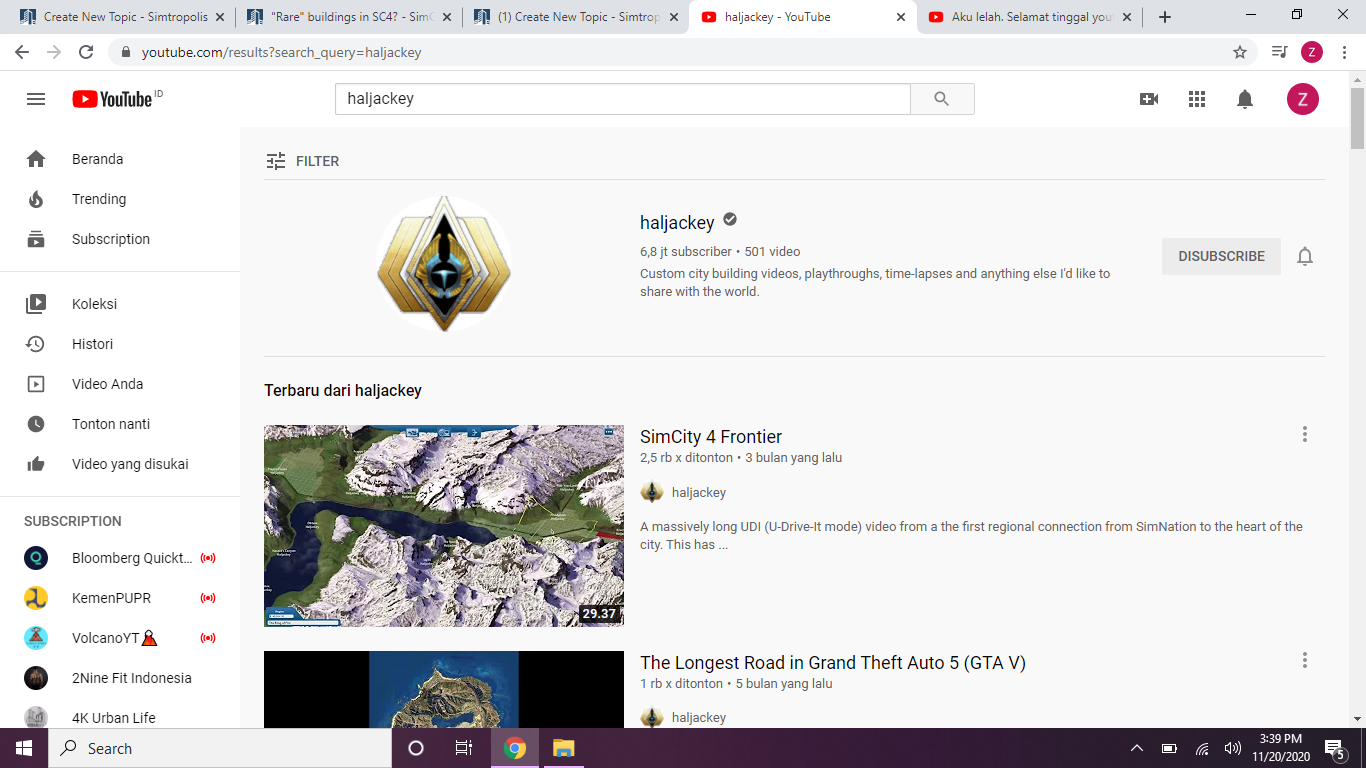Switch to "Rare" buildings in SC4 tab
The width and height of the screenshot is (1366, 768).
click(349, 17)
